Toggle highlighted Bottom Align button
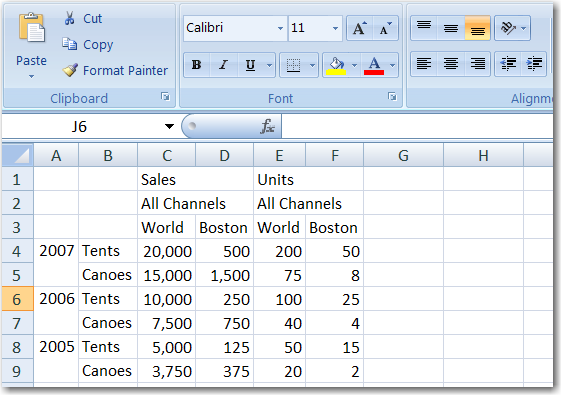 478,28
